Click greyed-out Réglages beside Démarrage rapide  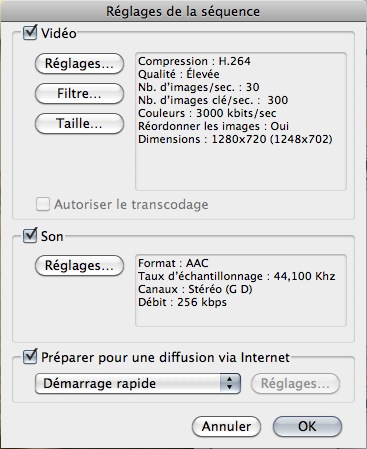click(295, 383)
